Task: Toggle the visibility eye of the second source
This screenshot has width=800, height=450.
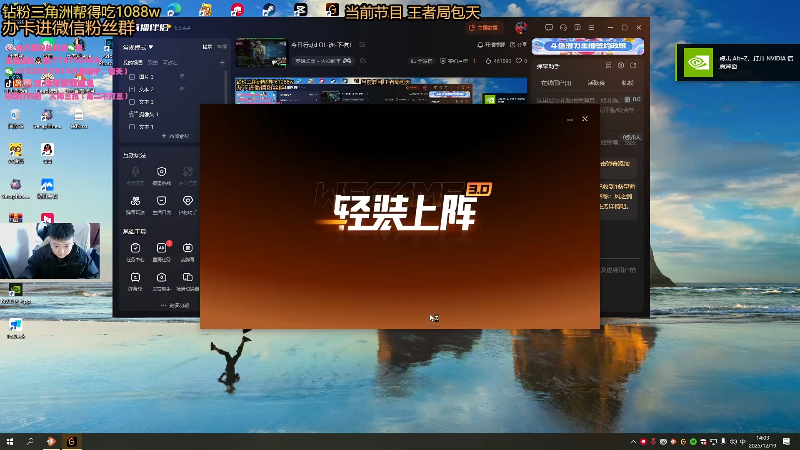Action: (182, 89)
